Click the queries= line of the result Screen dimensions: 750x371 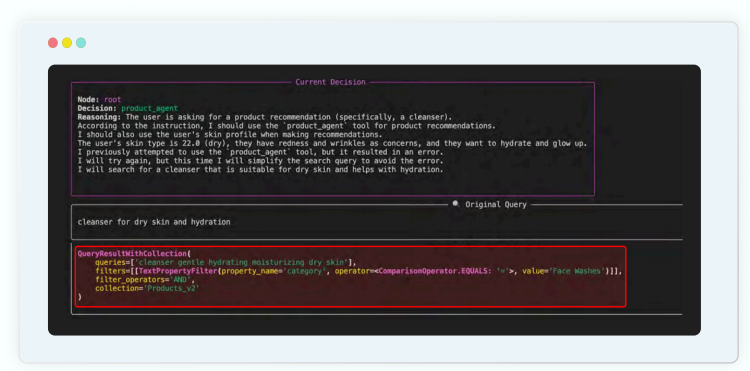coord(226,262)
